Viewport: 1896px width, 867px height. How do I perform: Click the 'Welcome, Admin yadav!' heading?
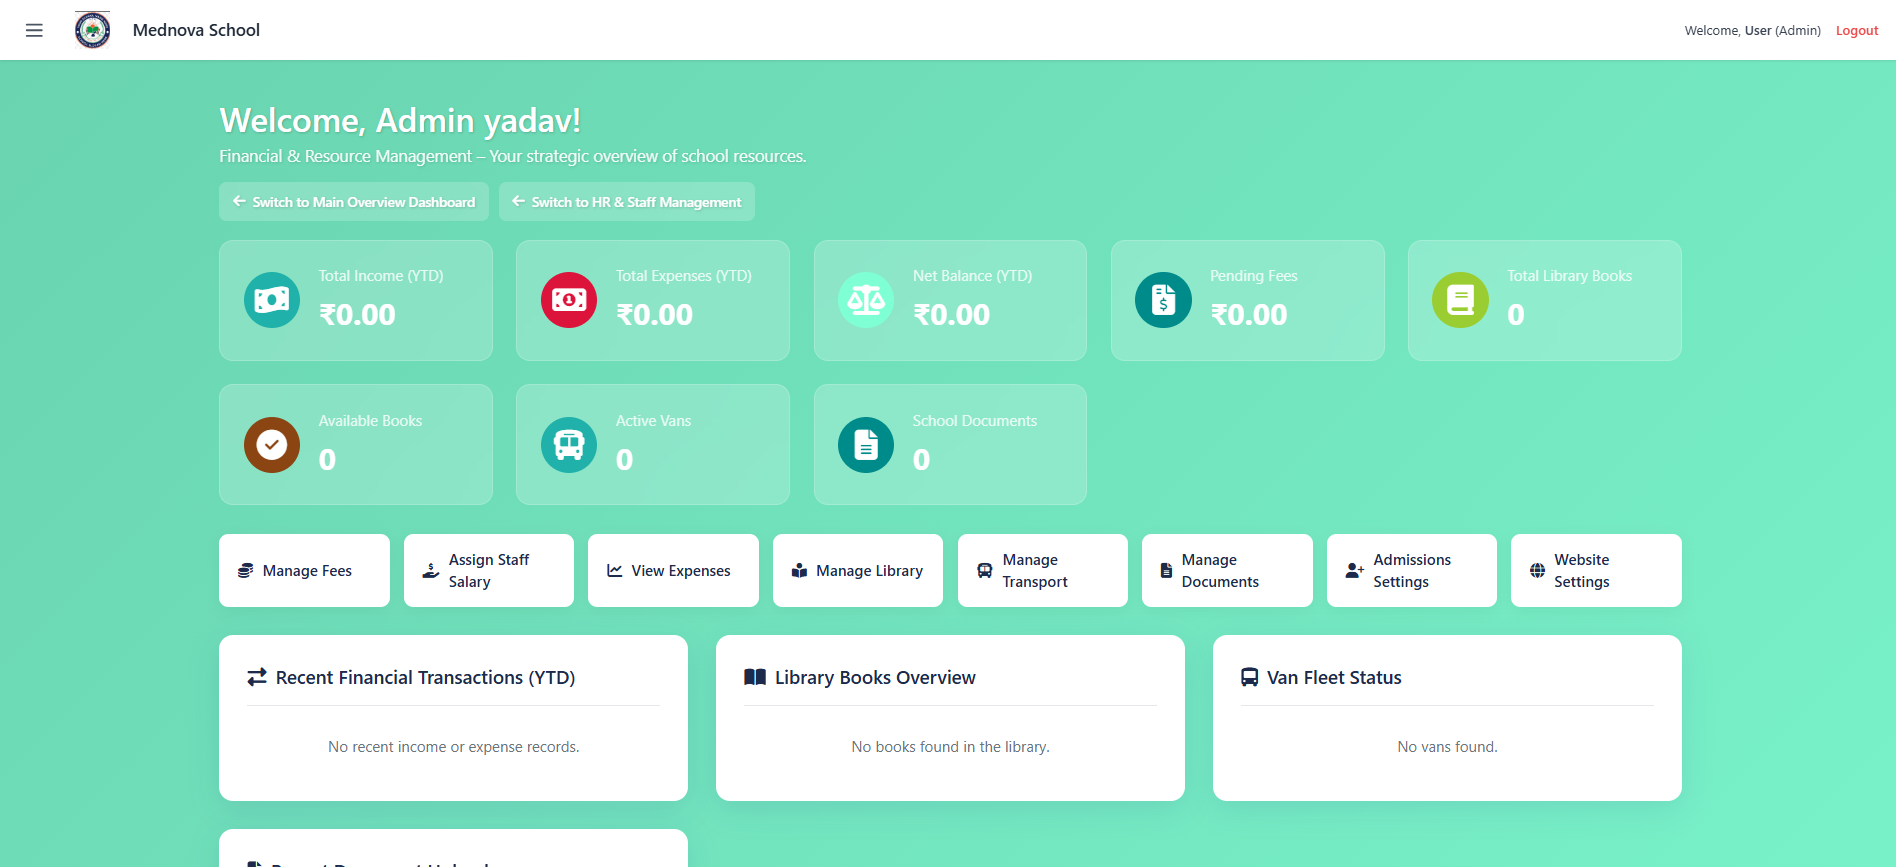click(400, 120)
